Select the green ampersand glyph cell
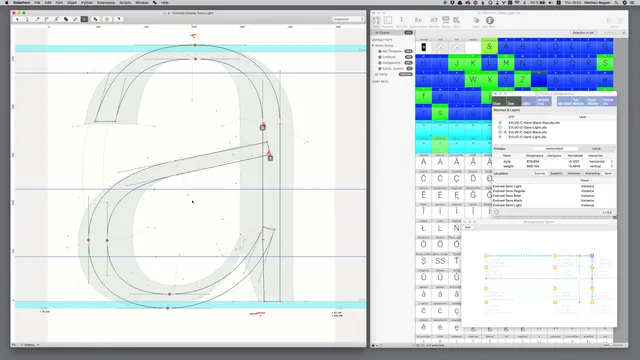640x360 pixels. click(x=489, y=47)
